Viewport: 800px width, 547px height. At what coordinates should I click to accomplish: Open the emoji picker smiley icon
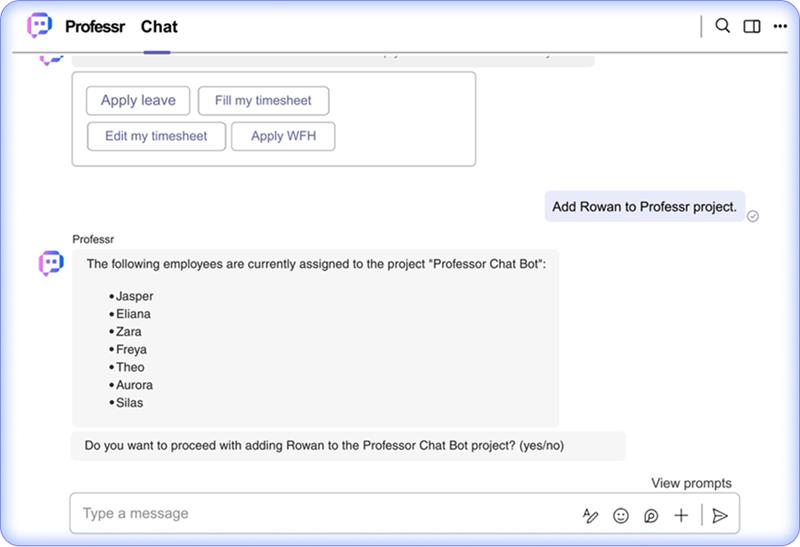pos(621,515)
